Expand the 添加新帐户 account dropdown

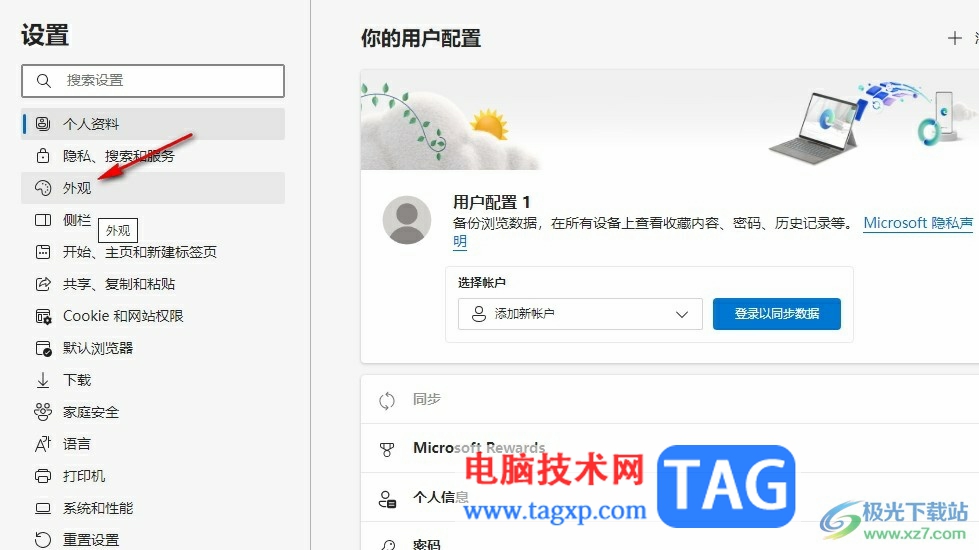click(x=580, y=313)
